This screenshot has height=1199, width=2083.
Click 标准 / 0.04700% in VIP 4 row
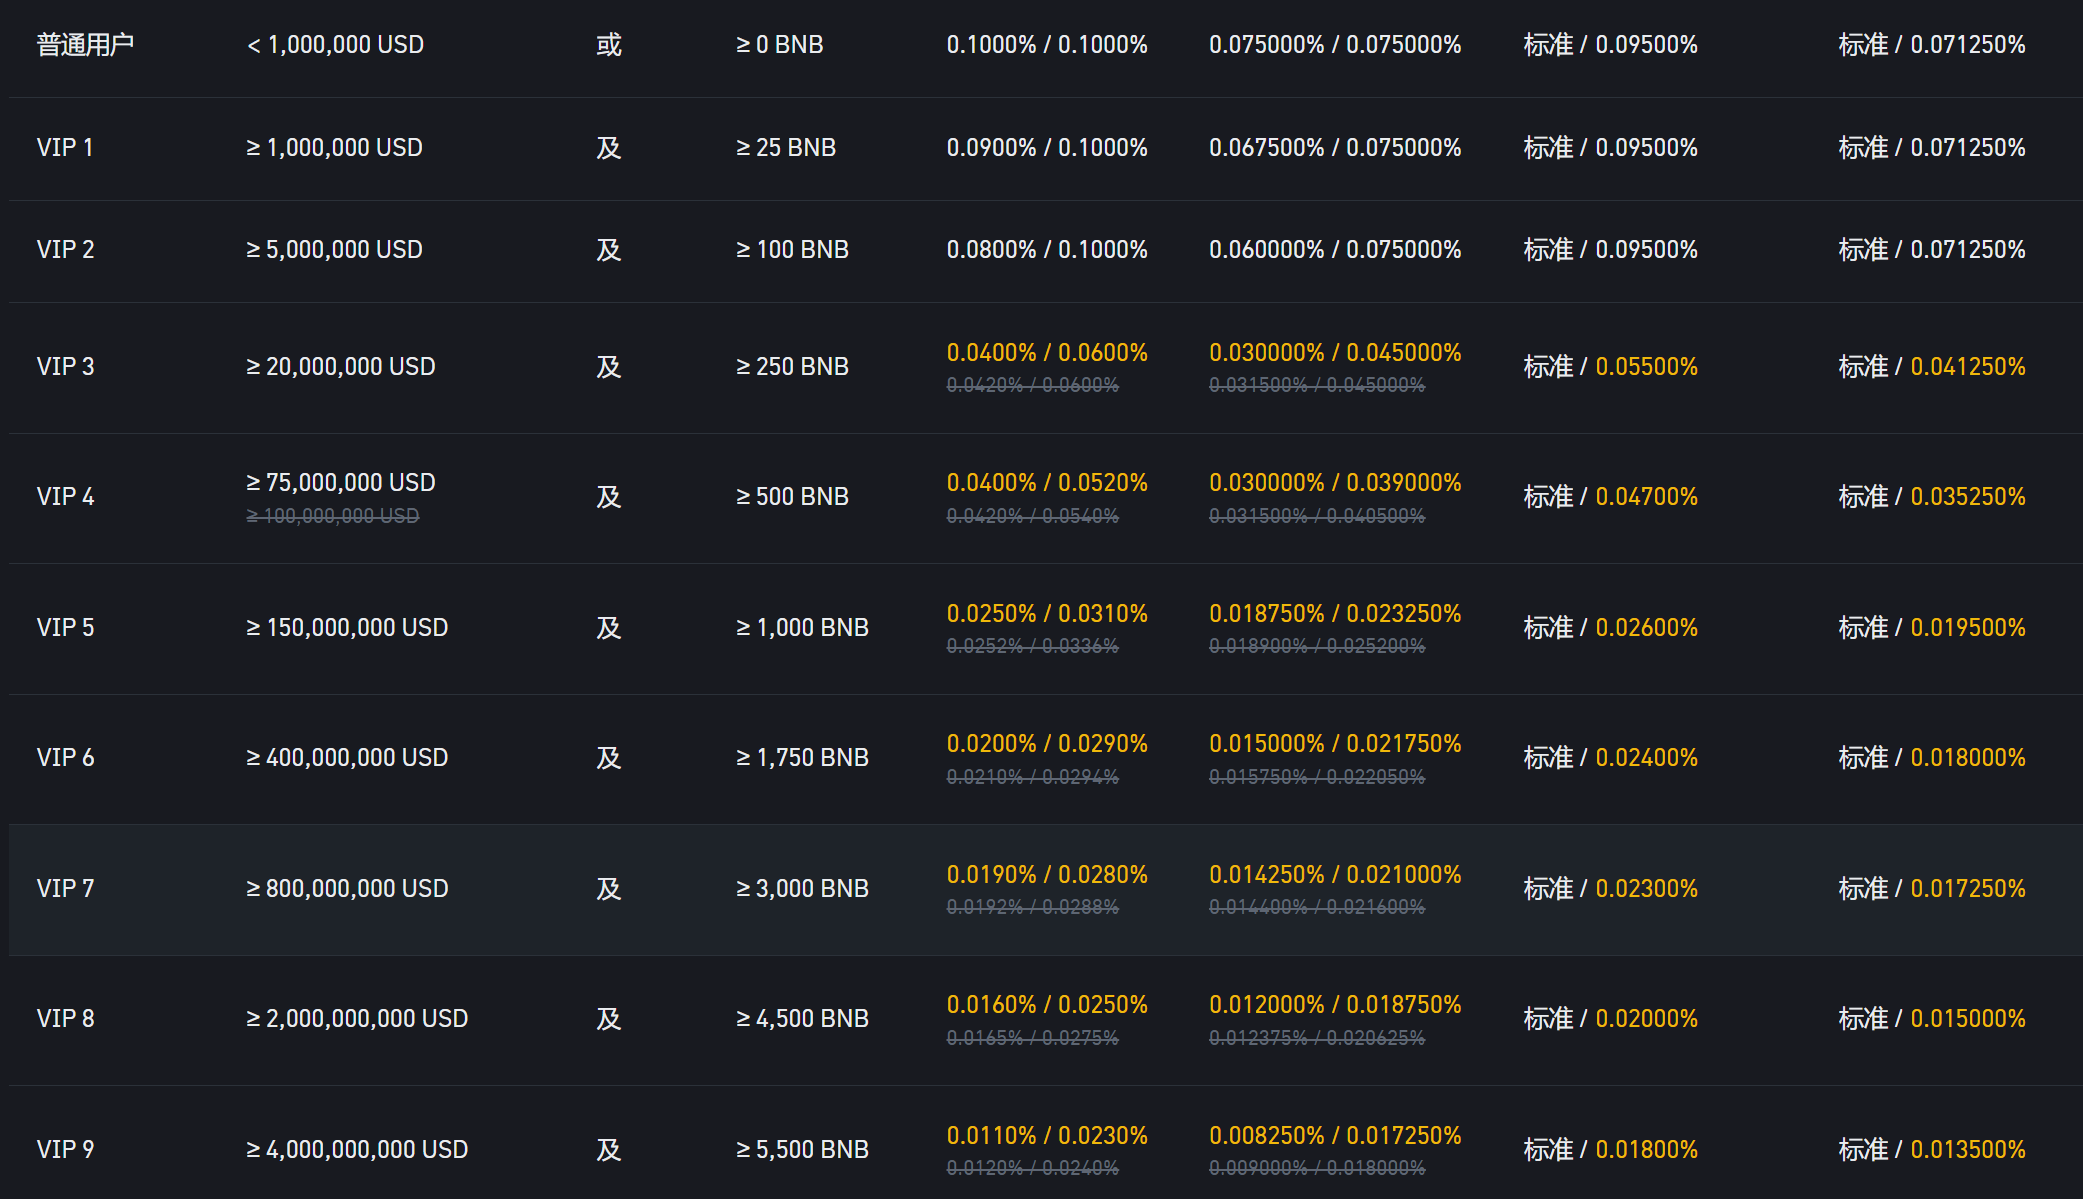click(x=1610, y=496)
